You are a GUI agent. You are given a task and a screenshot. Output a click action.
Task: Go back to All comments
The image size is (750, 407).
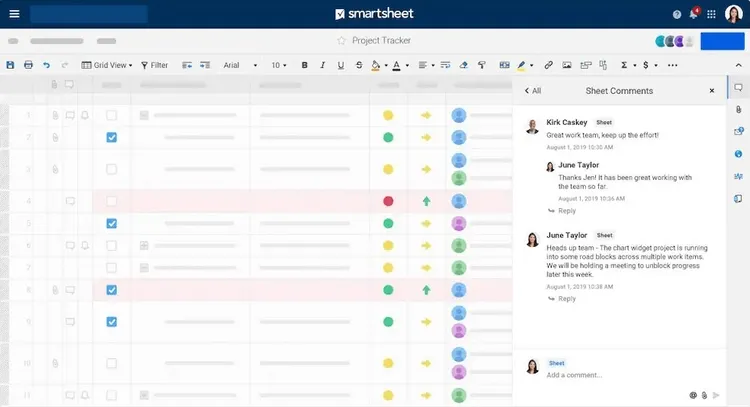pyautogui.click(x=532, y=91)
